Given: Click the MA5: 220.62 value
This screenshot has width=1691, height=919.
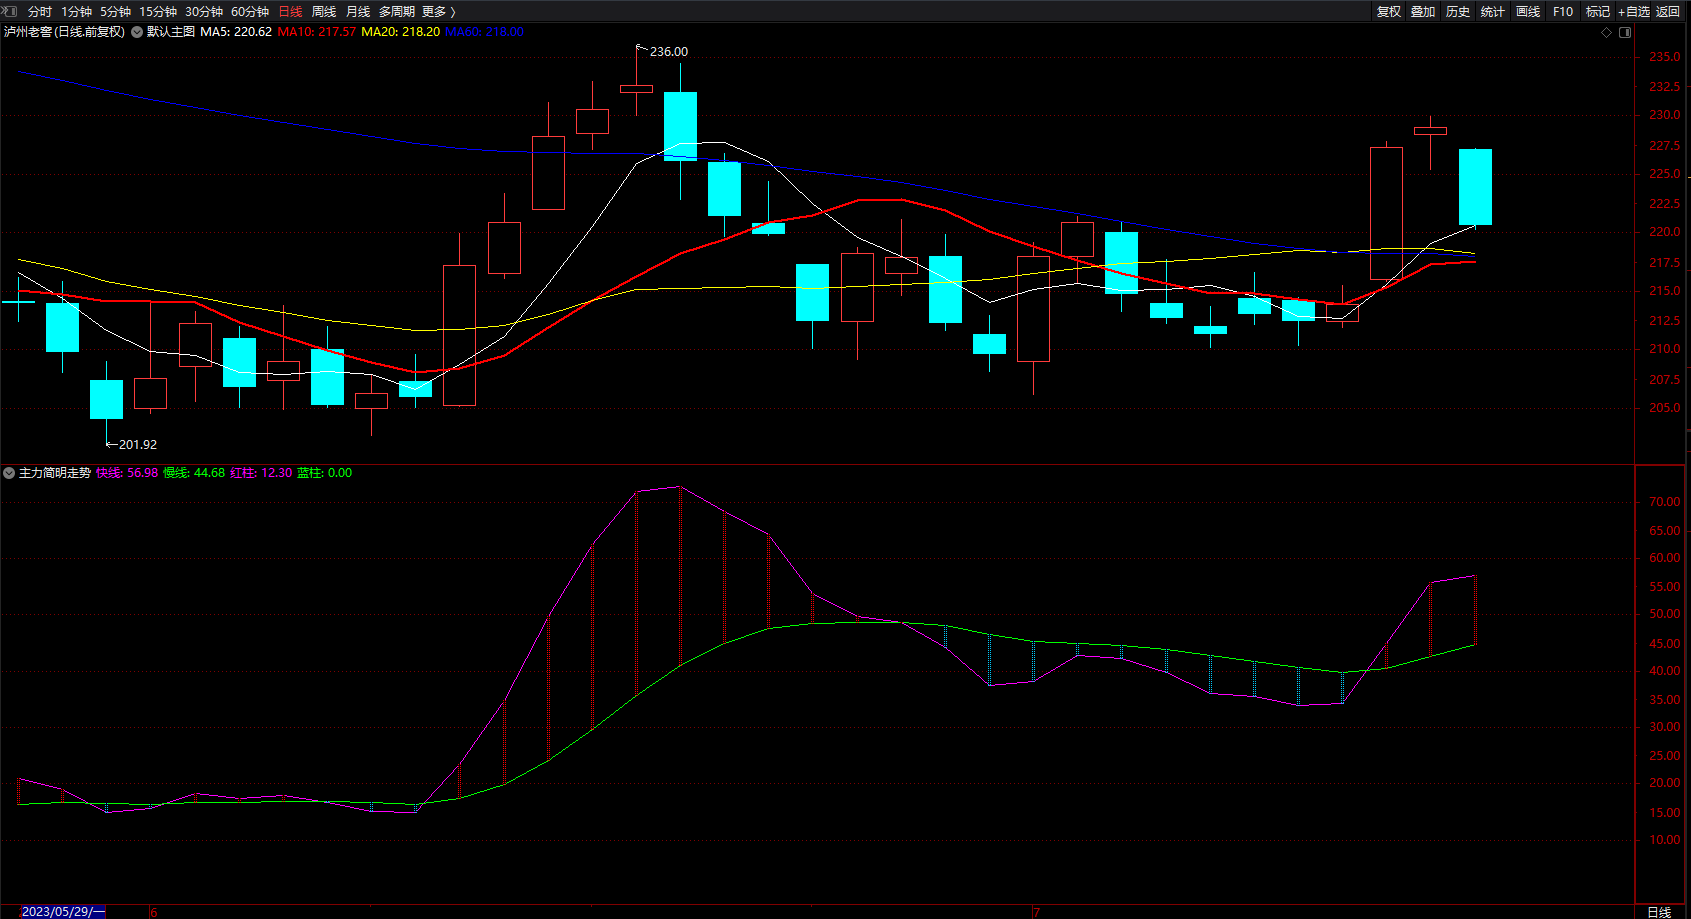Looking at the screenshot, I should tap(236, 32).
